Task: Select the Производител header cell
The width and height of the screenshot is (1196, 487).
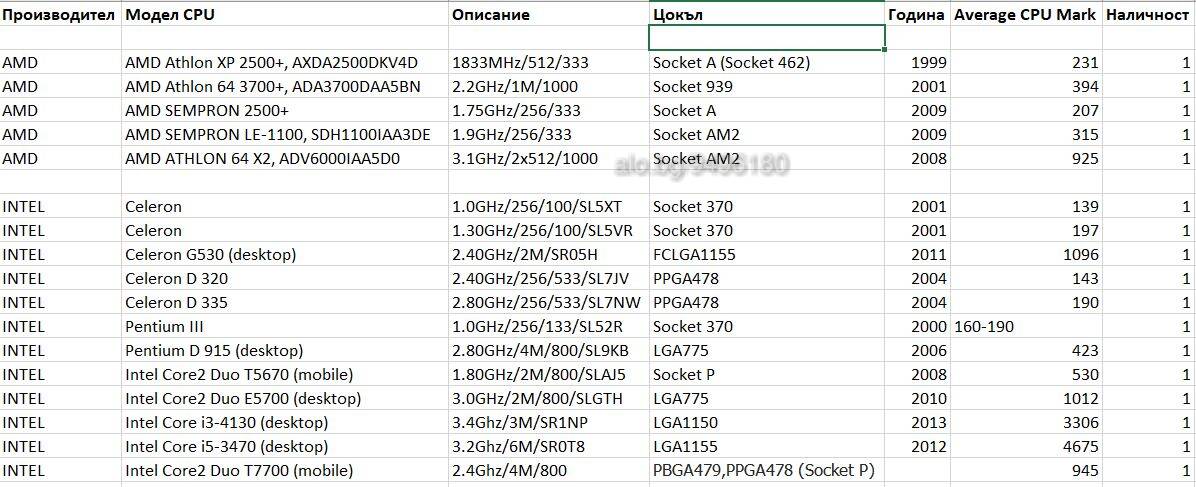Action: 60,15
